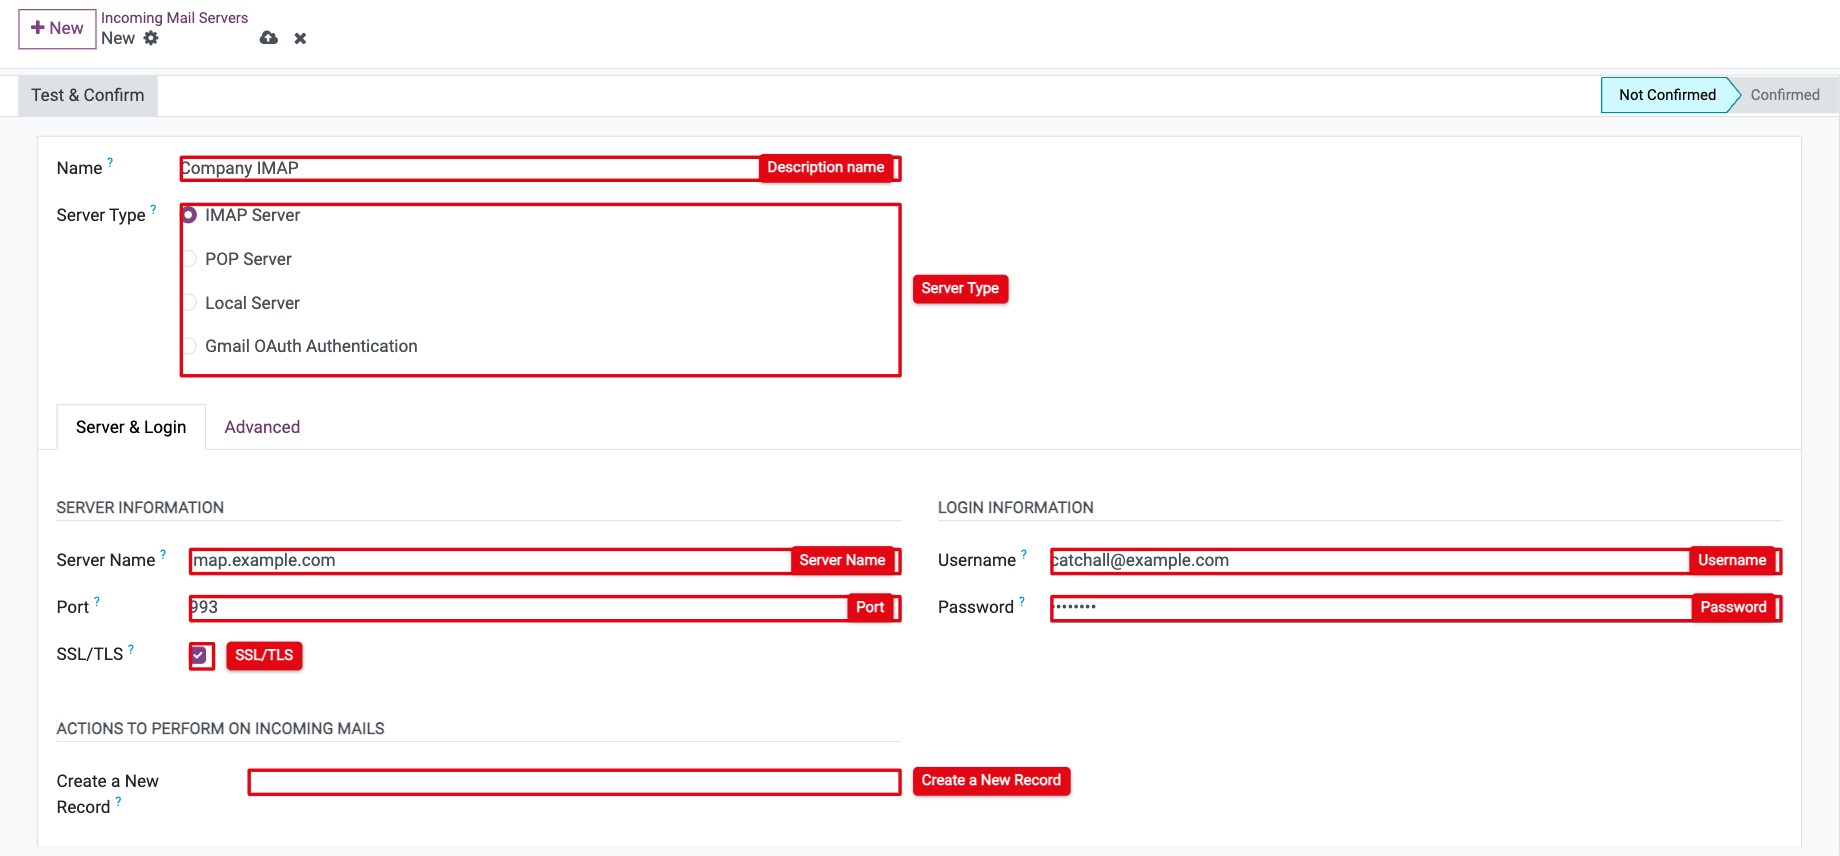Select the IMAP Server radio option
The width and height of the screenshot is (1840, 856).
tap(189, 215)
